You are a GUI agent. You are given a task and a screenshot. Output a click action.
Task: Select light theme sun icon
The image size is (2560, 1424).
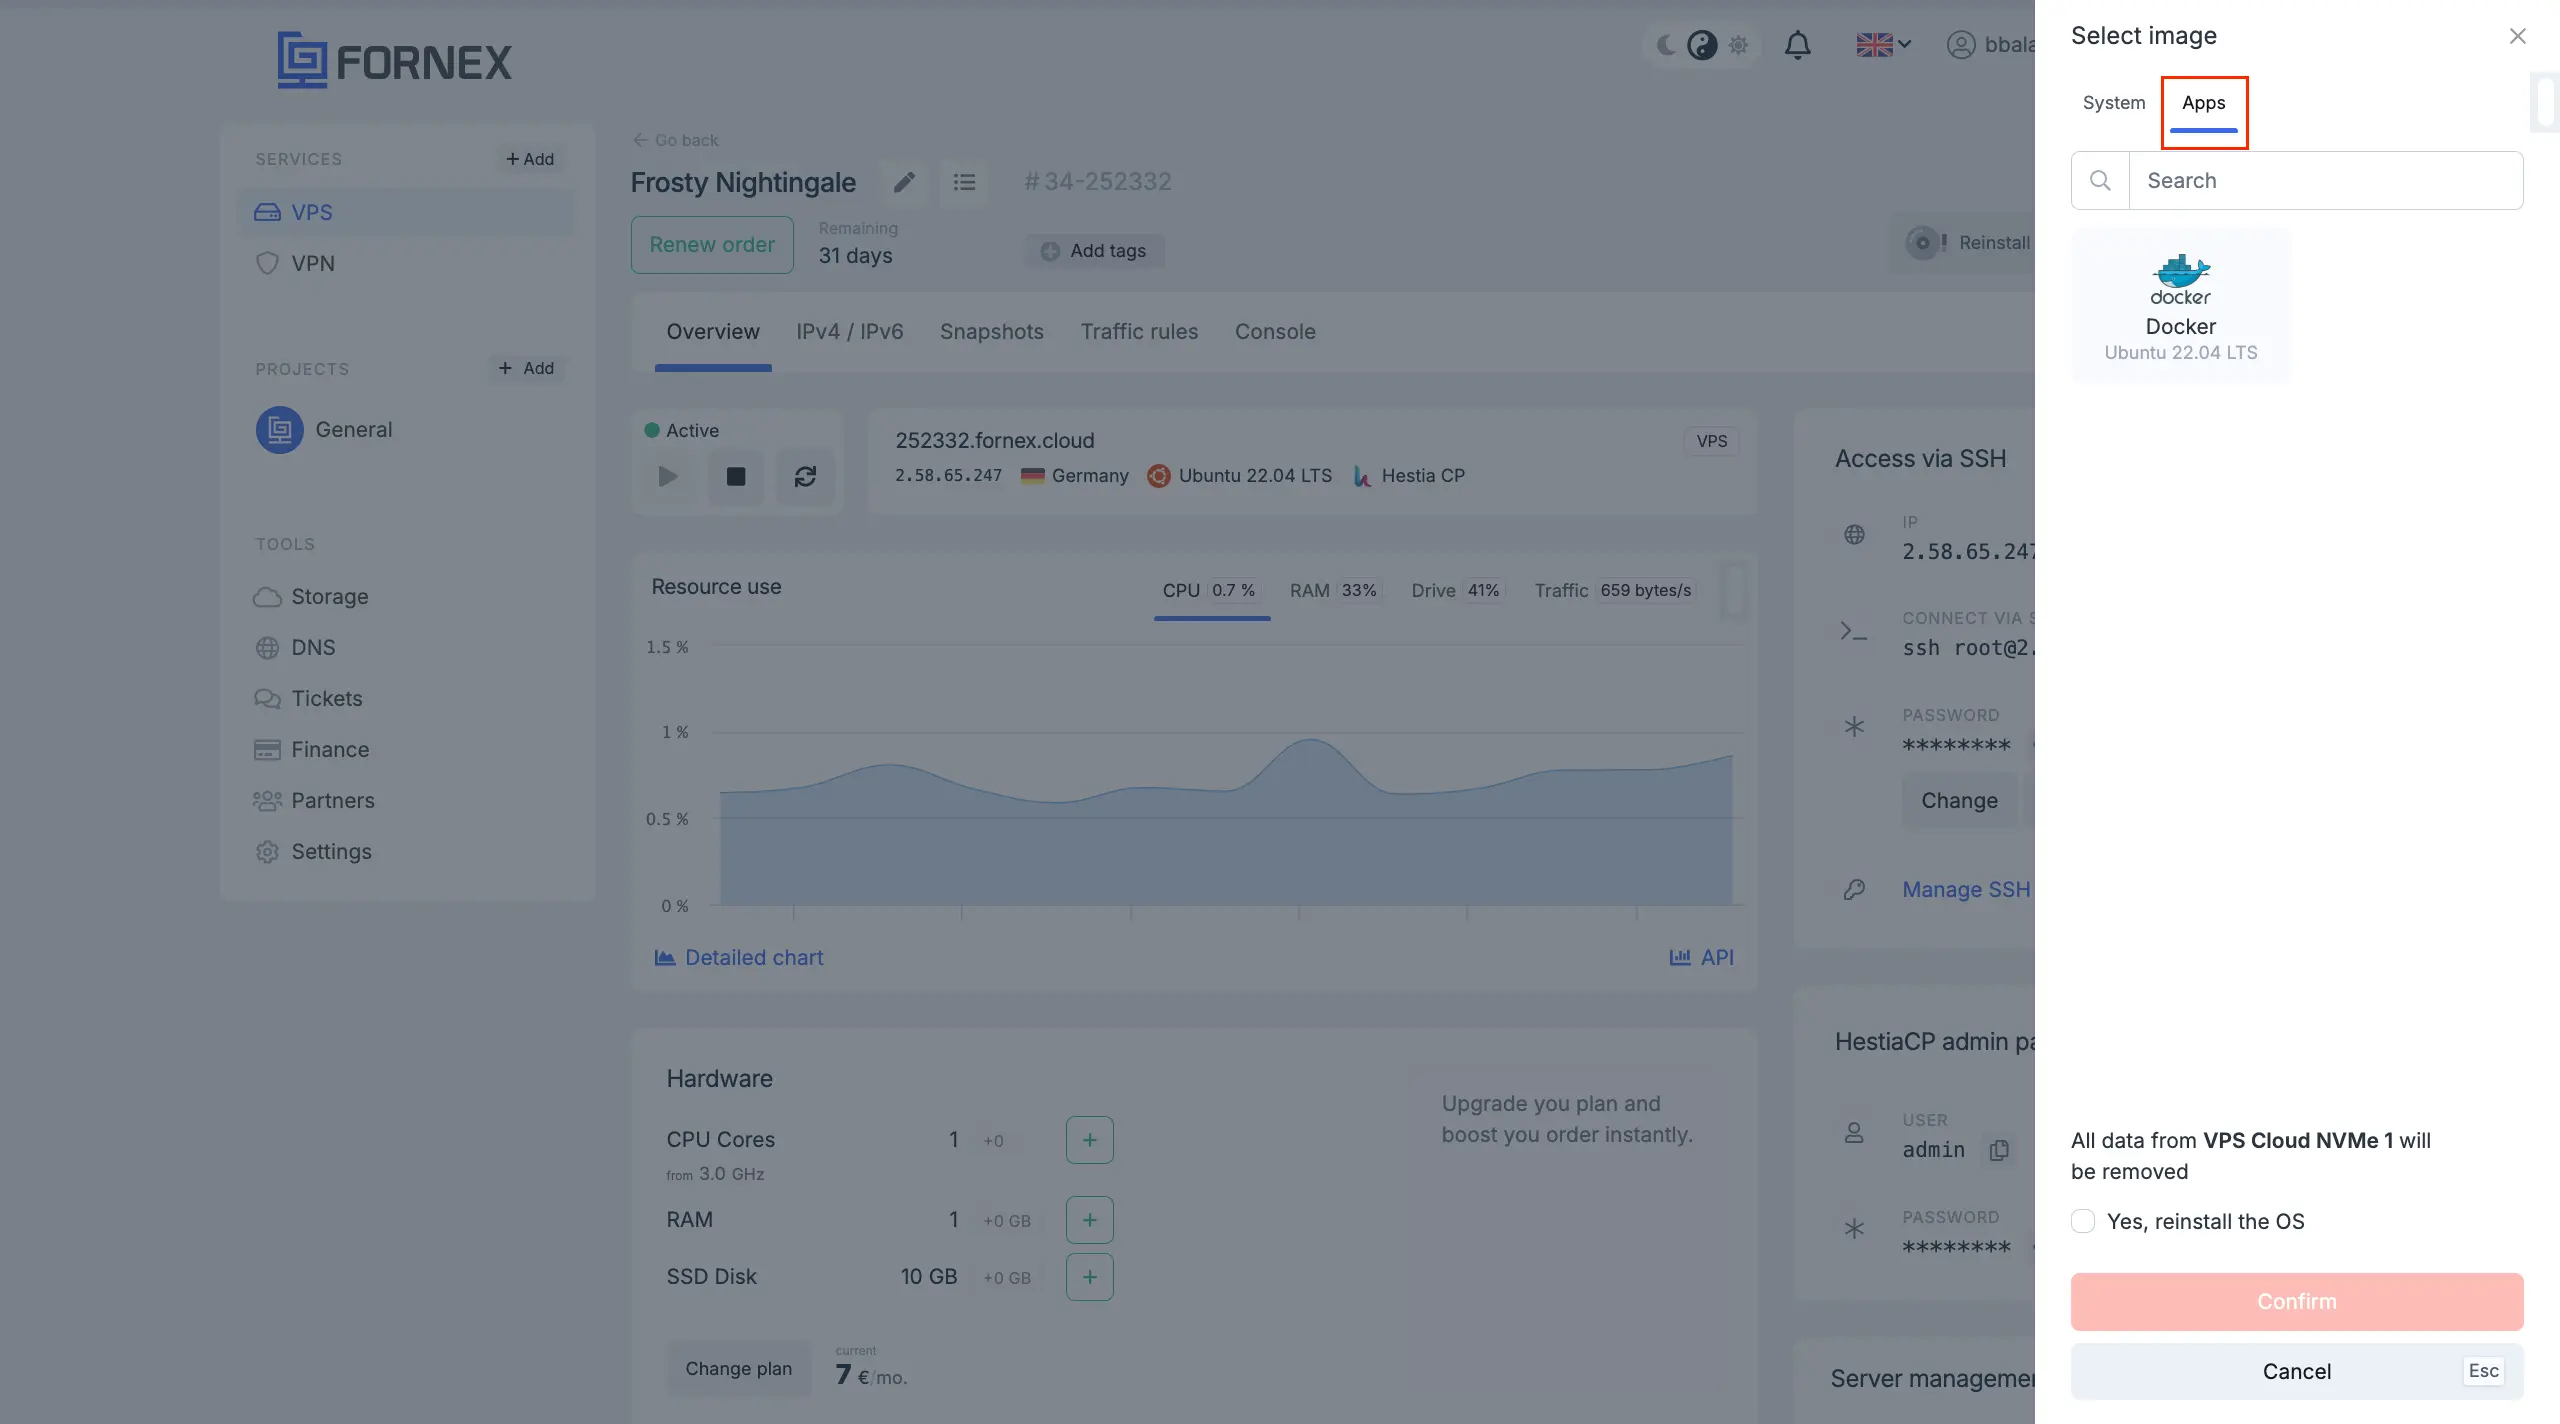(1739, 45)
